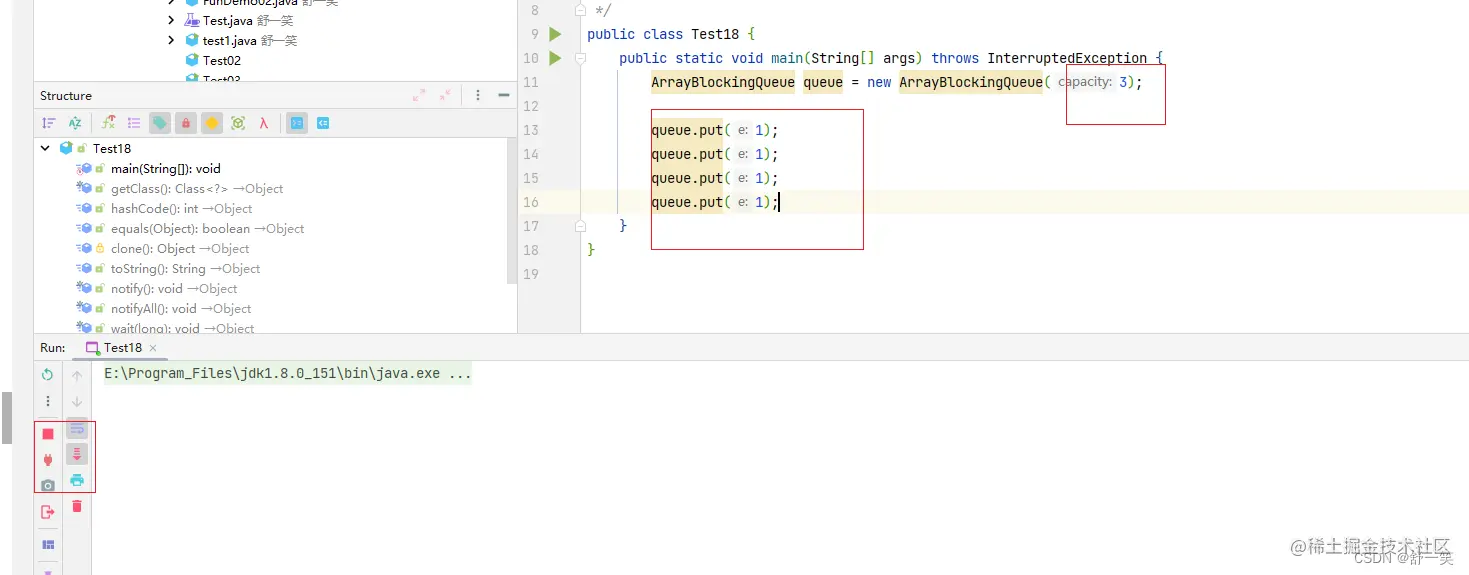The height and width of the screenshot is (575, 1469).
Task: Expand the test1.java node in project tree
Action: [x=172, y=40]
